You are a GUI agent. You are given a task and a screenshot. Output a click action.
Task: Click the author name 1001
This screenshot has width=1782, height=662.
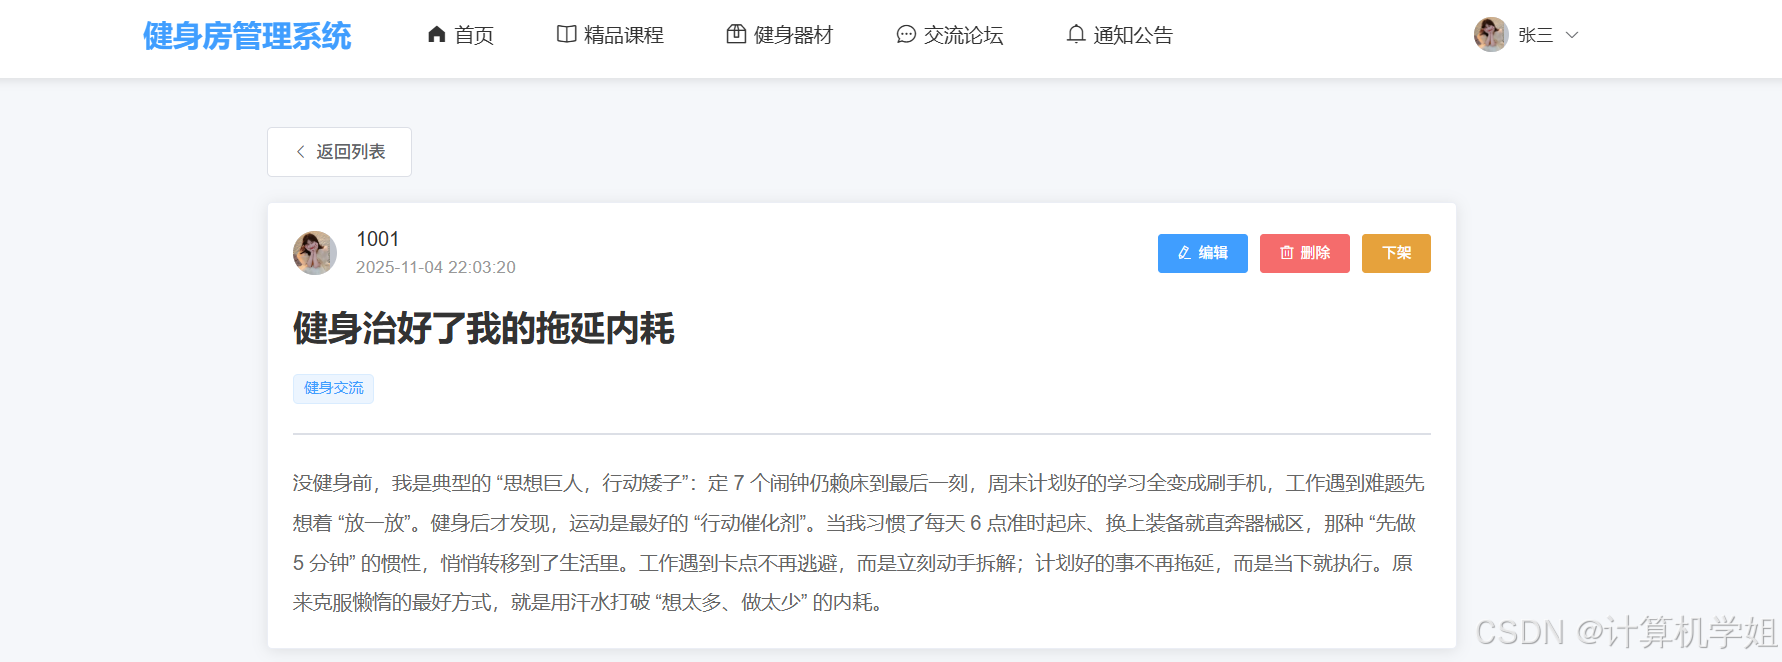click(378, 239)
